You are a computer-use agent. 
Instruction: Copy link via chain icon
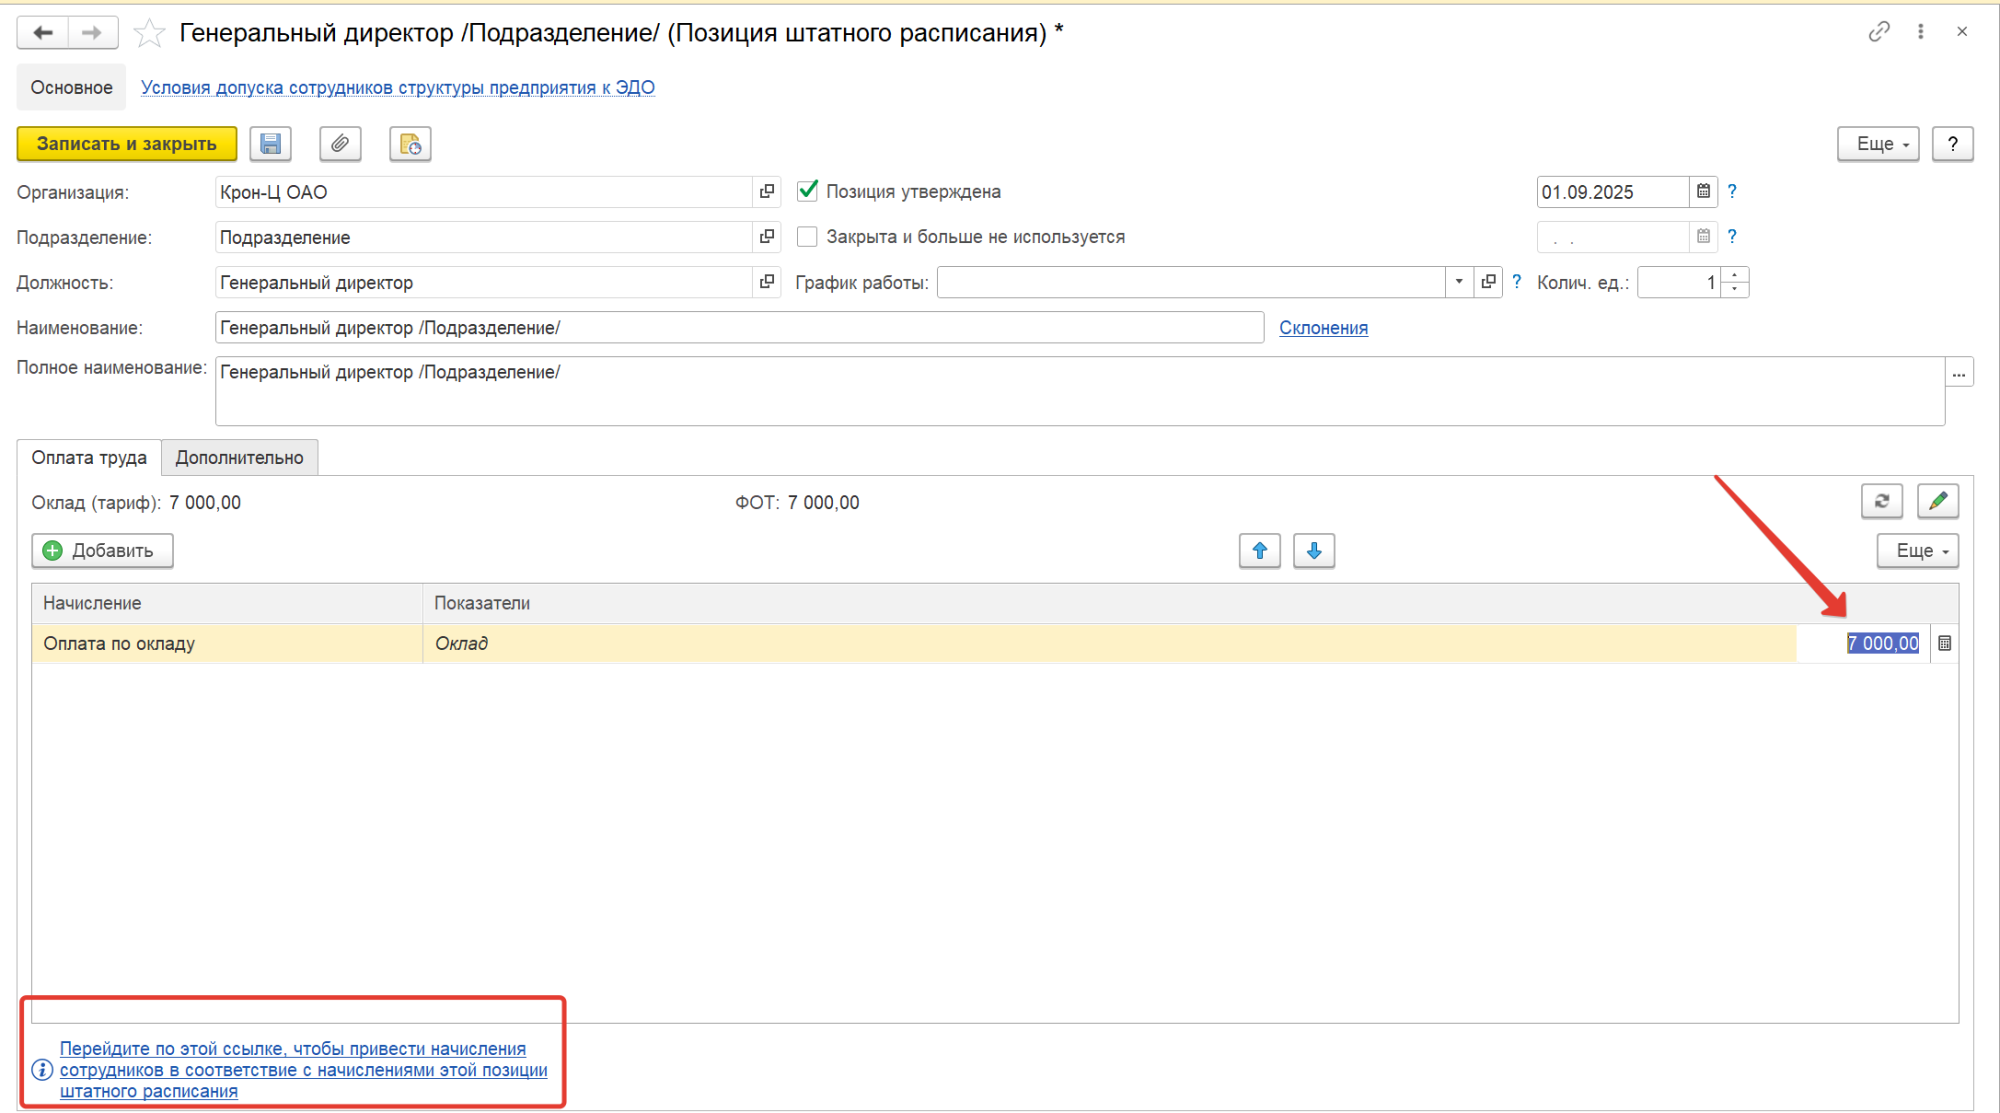(x=1878, y=32)
